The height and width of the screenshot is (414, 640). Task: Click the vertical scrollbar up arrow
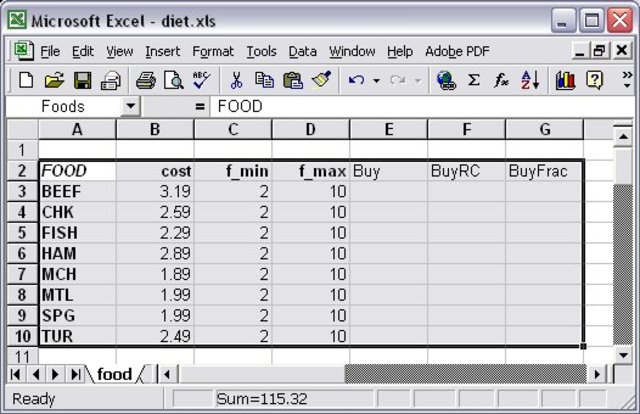(623, 136)
